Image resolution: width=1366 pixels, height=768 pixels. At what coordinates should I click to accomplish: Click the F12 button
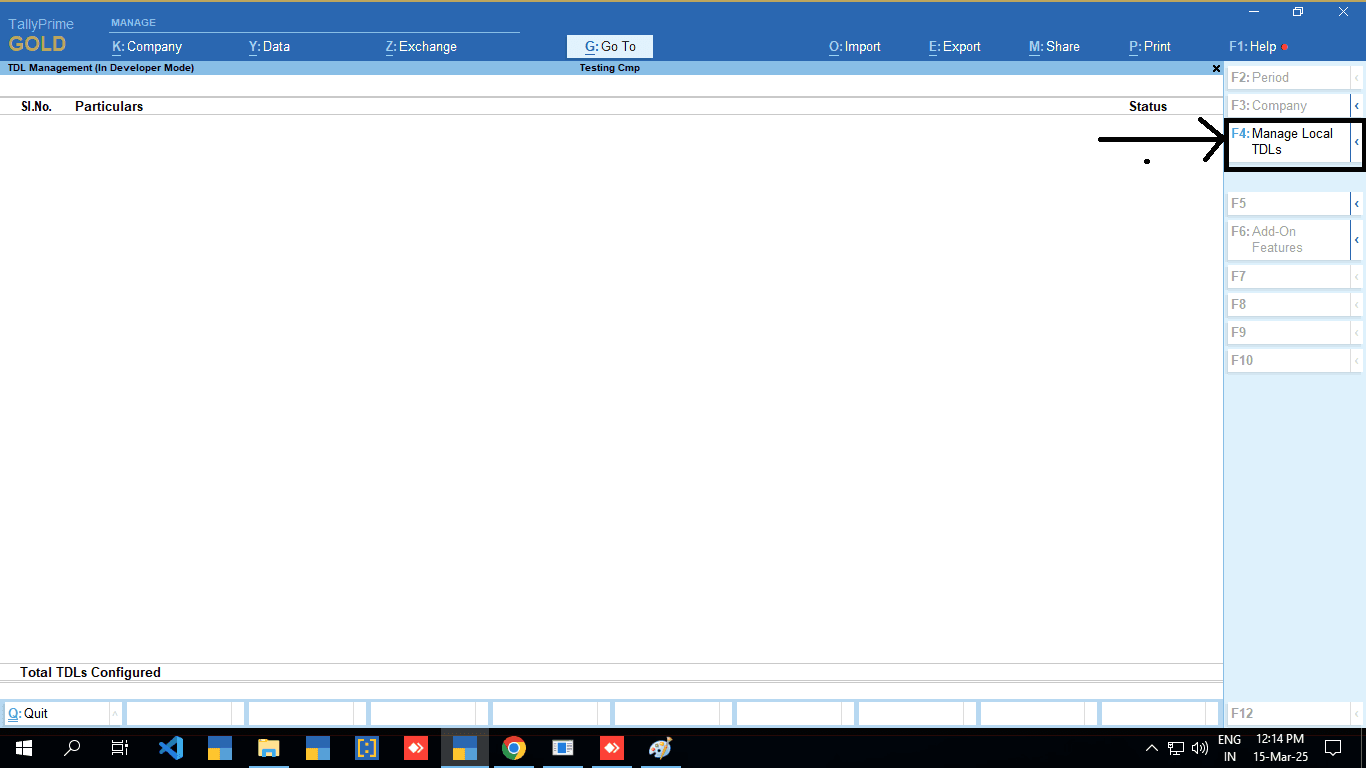1289,713
